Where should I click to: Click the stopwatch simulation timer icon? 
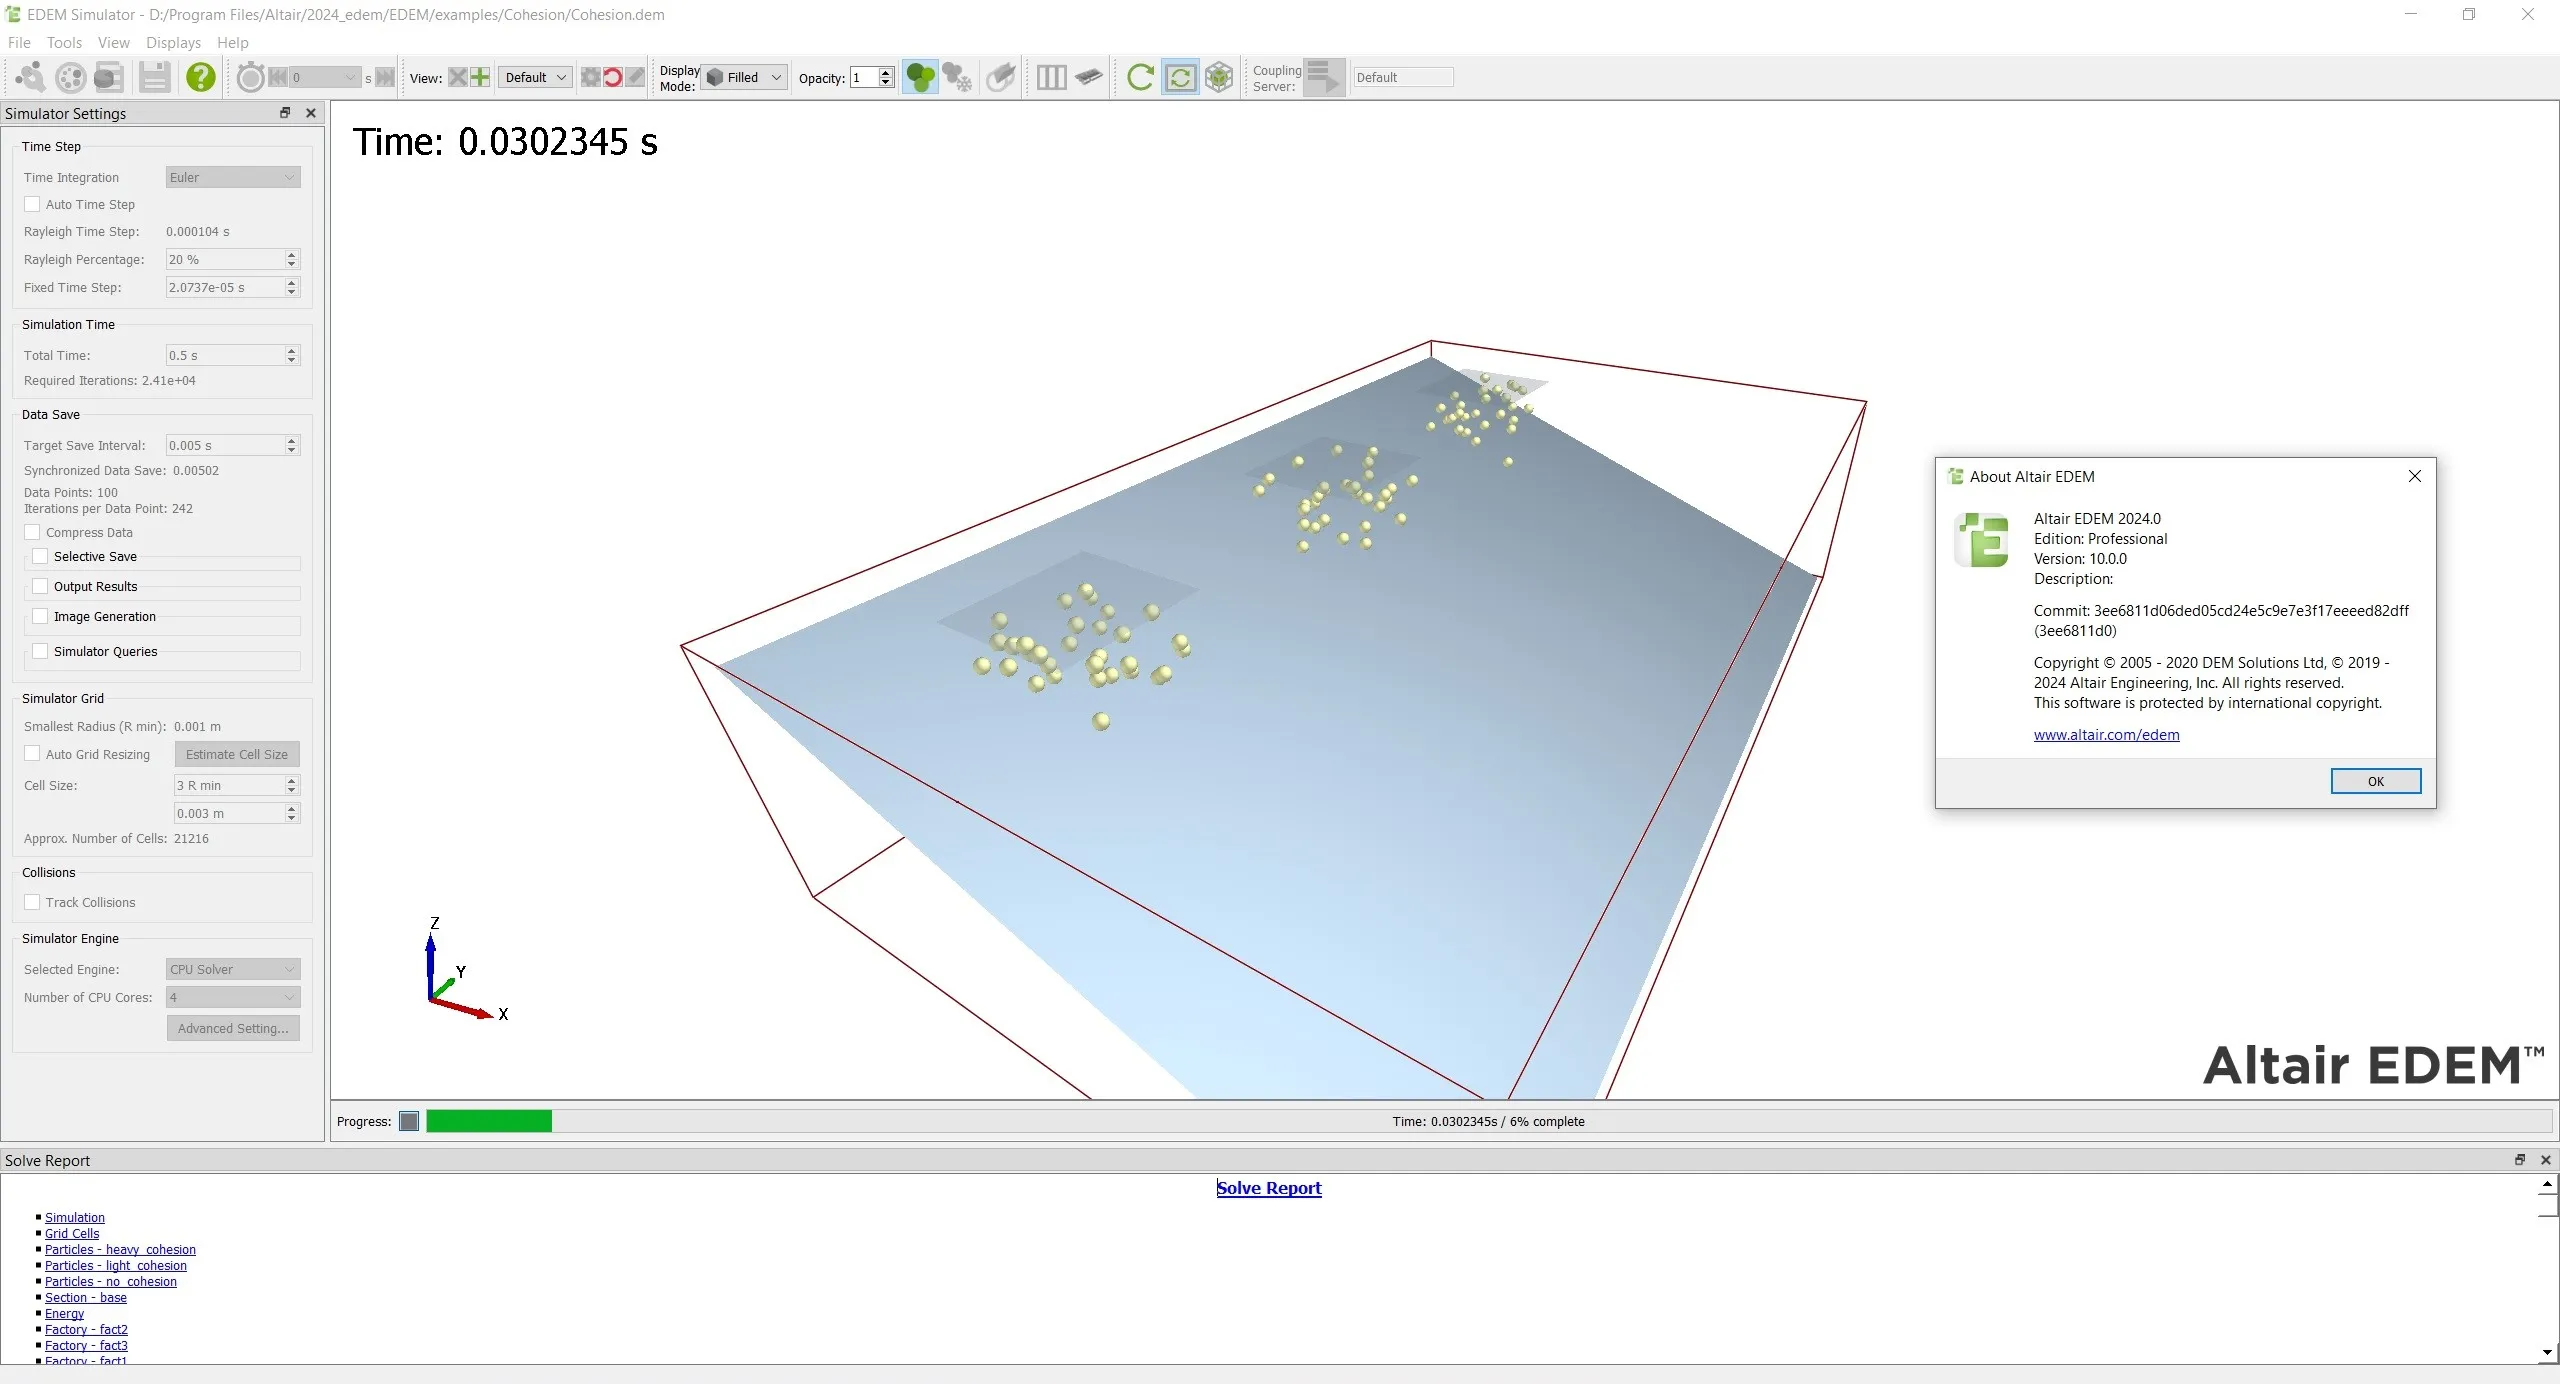(x=250, y=77)
